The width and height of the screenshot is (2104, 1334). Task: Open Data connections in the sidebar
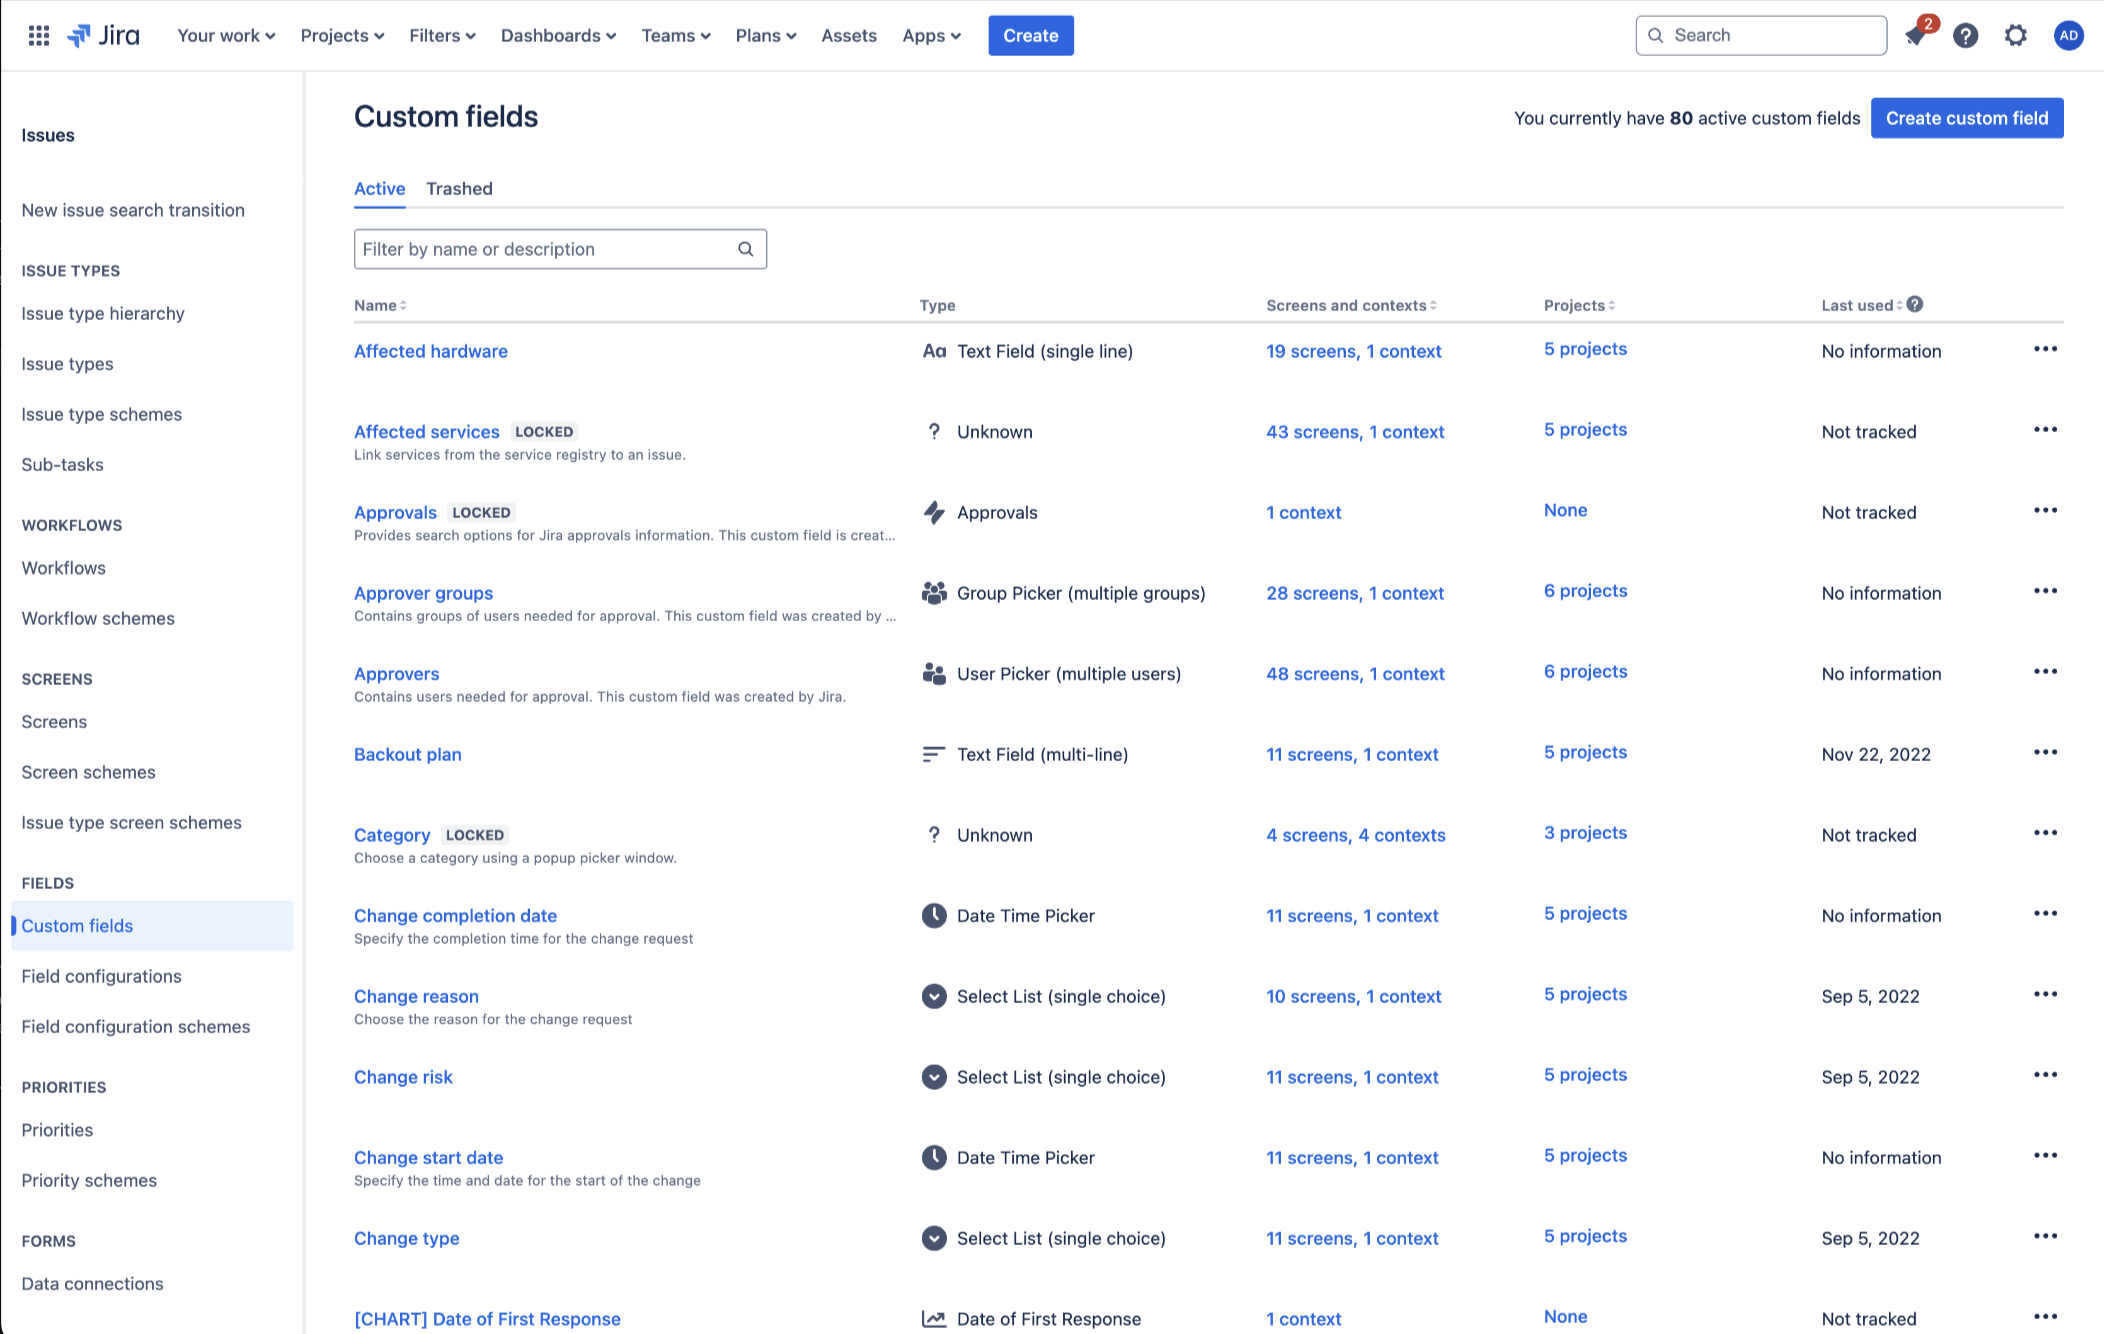[x=92, y=1284]
